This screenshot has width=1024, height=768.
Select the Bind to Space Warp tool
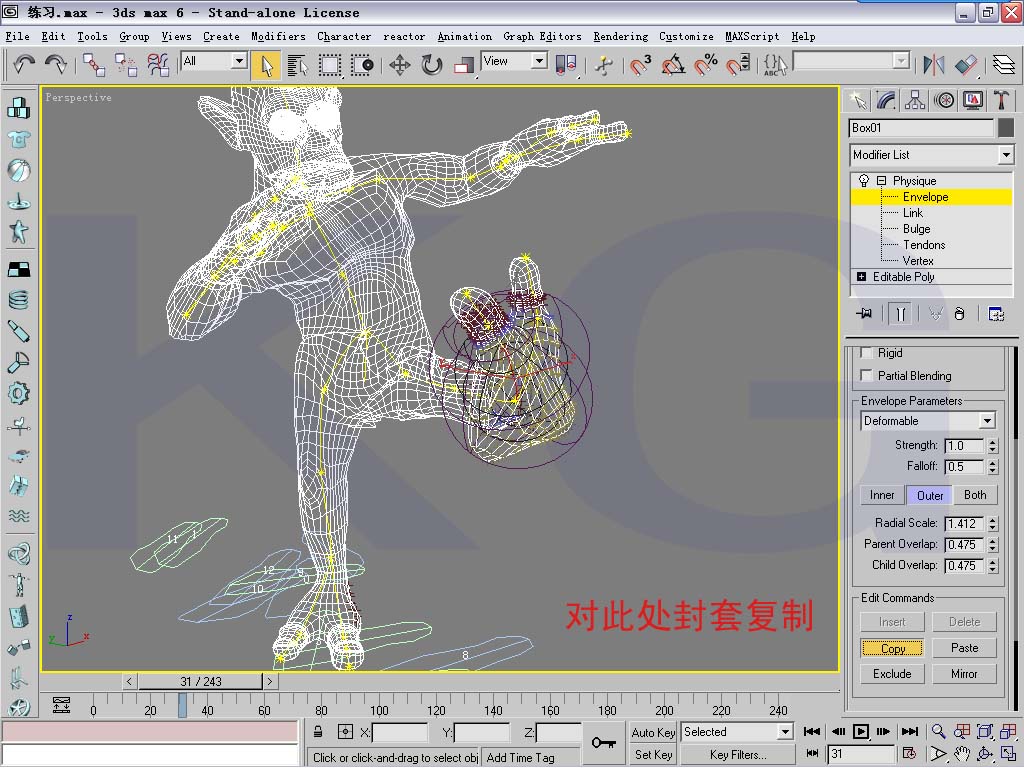(x=157, y=65)
